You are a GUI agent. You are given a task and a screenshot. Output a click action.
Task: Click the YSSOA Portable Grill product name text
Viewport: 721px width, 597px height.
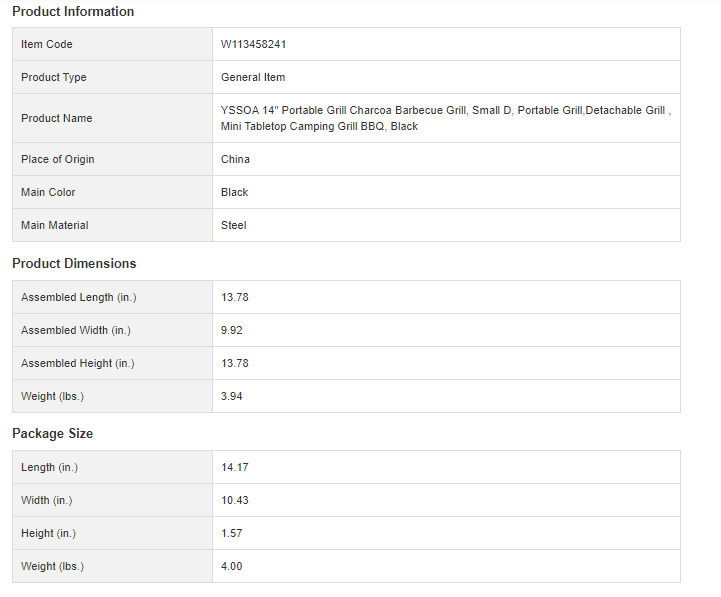(x=445, y=118)
